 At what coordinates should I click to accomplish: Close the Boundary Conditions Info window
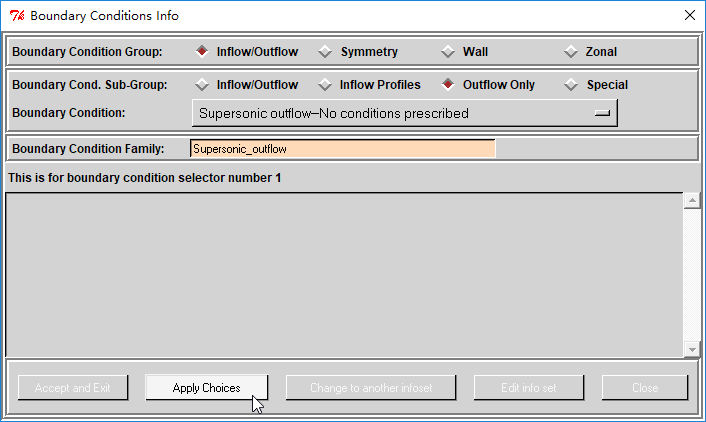click(689, 15)
